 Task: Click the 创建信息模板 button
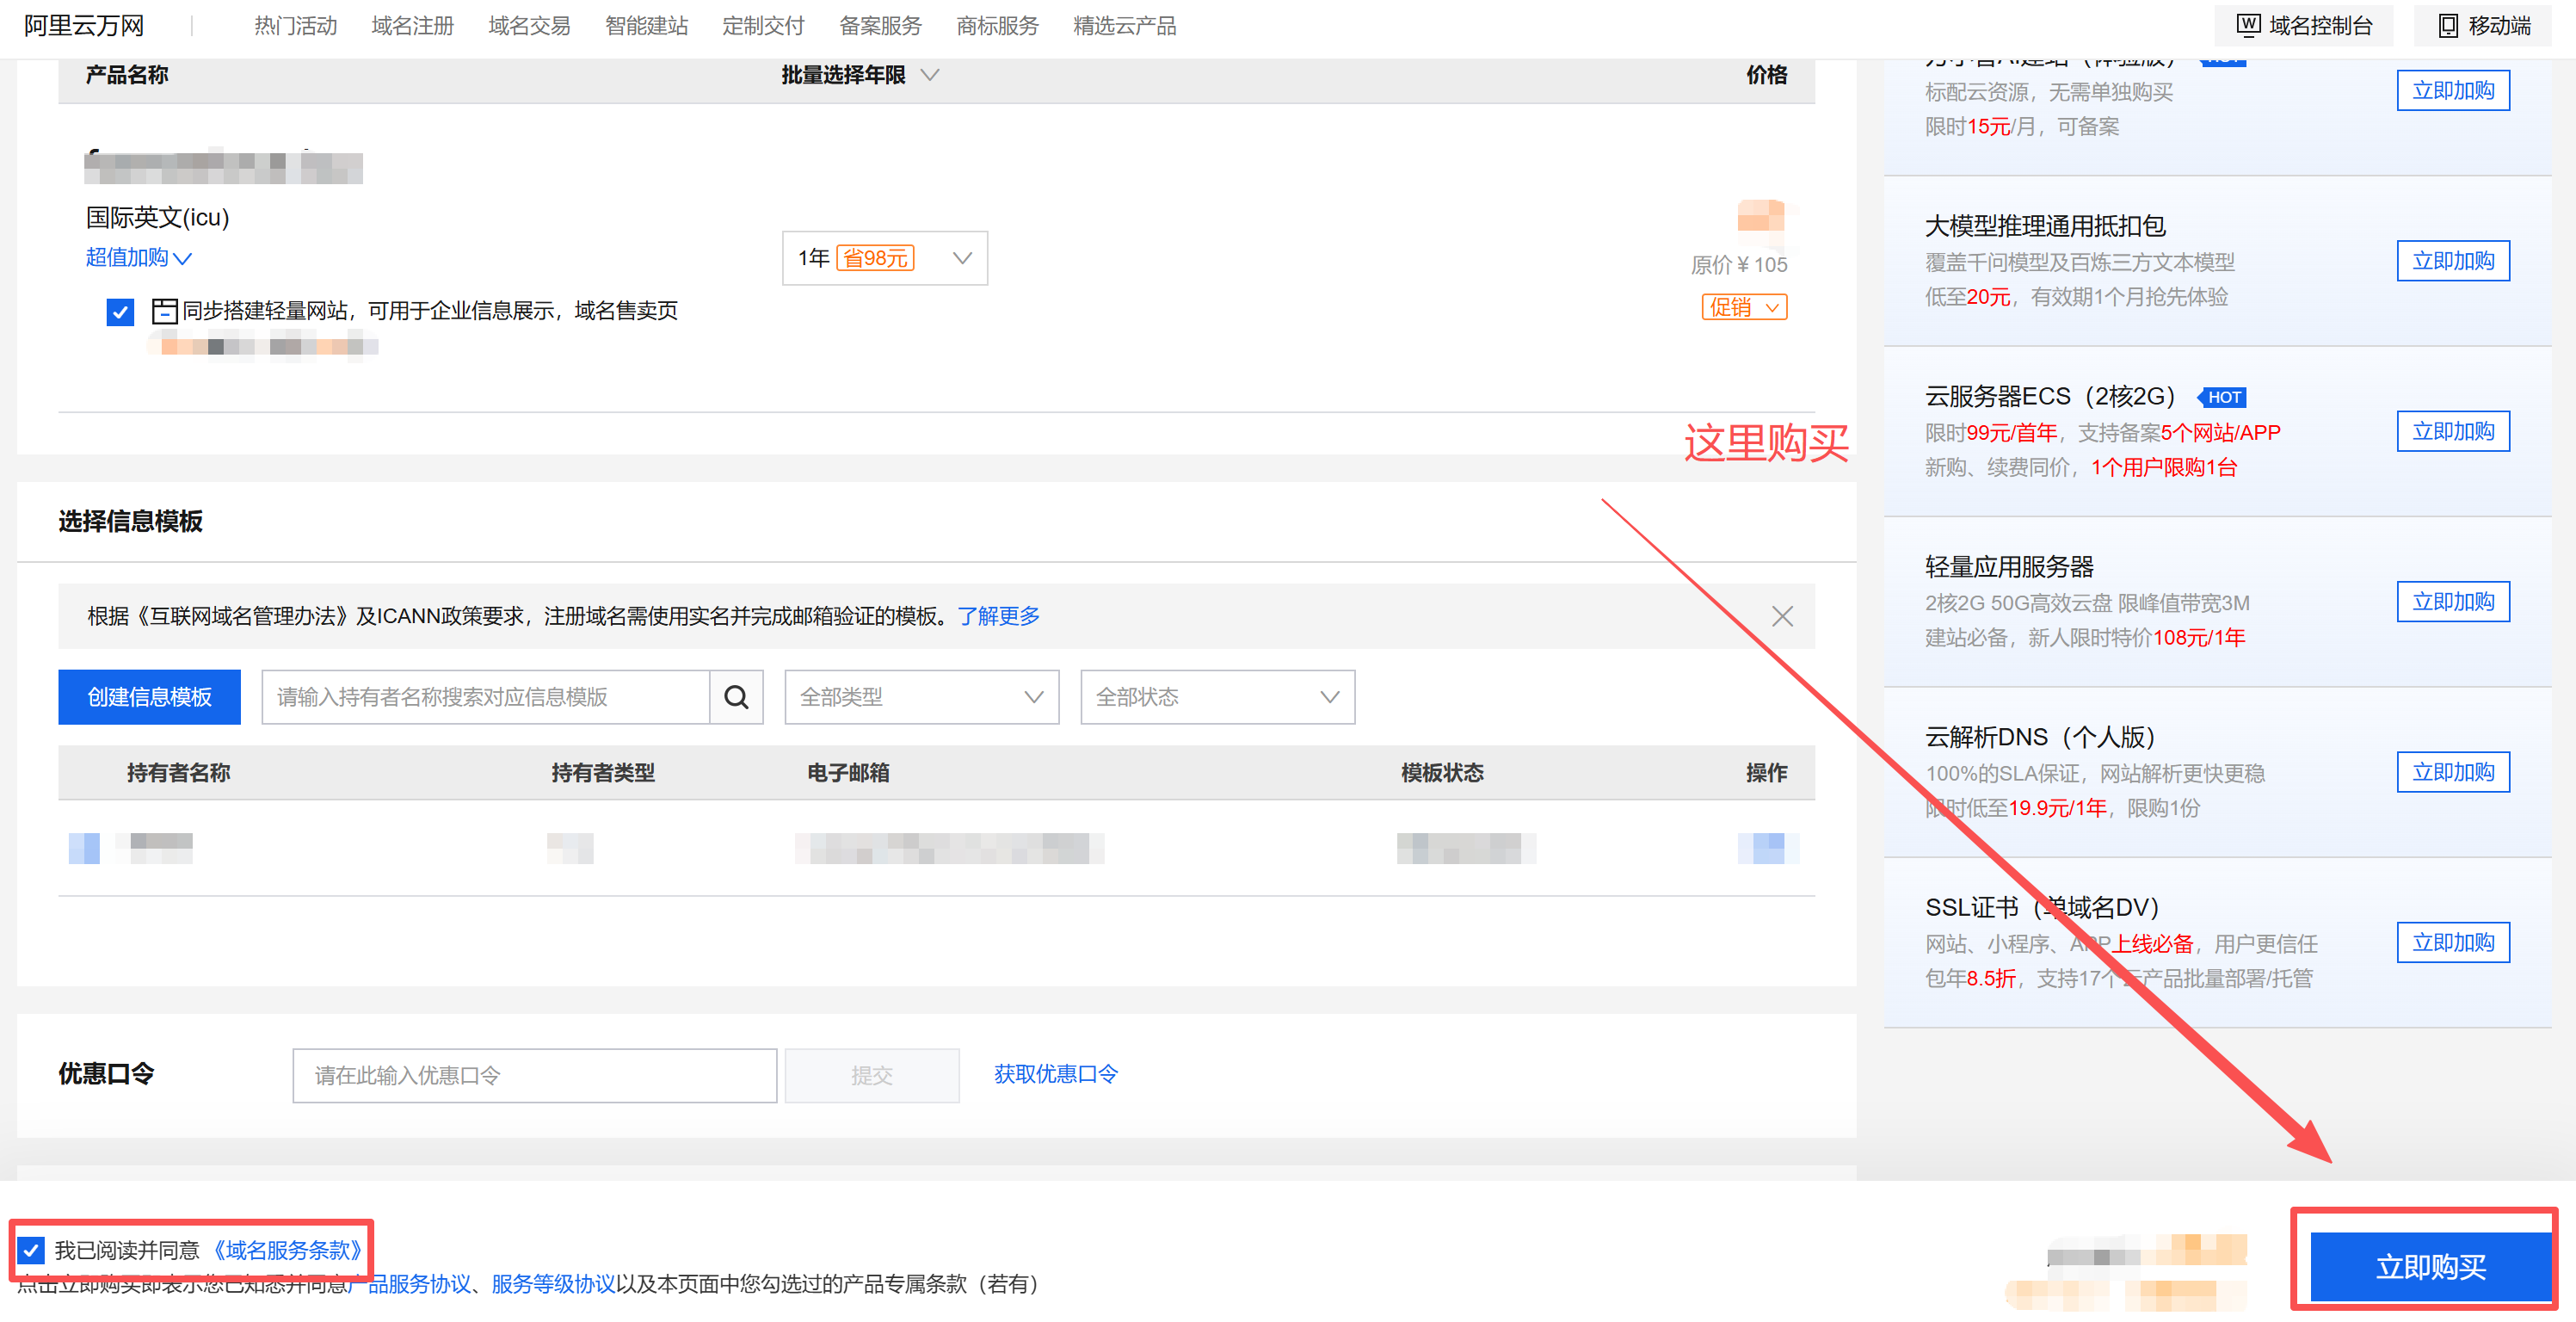pos(149,697)
